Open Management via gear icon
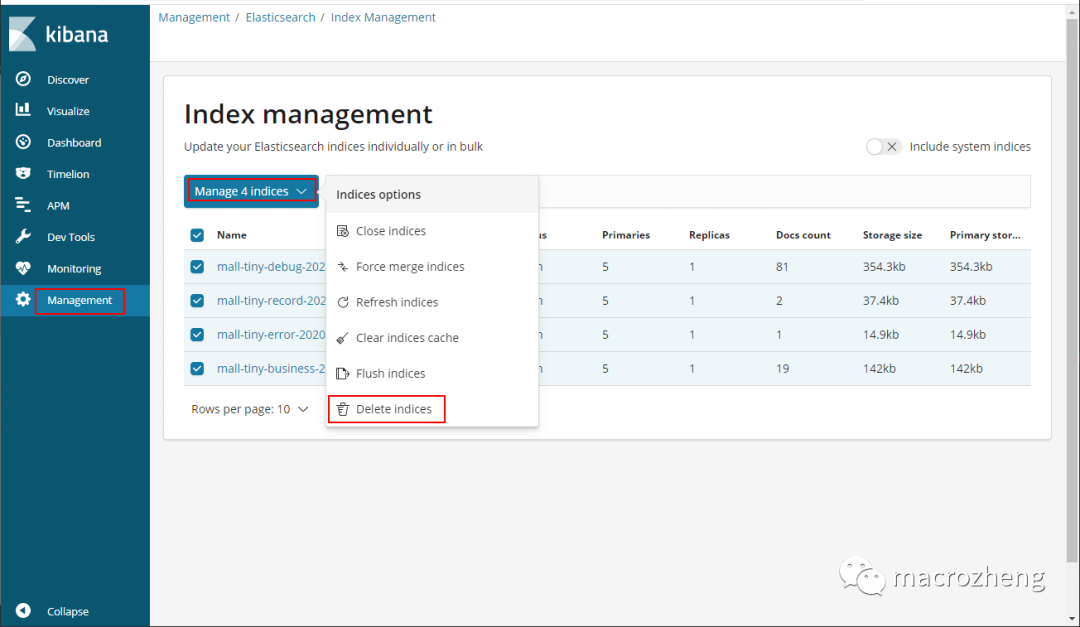This screenshot has height=627, width=1080. tap(23, 300)
